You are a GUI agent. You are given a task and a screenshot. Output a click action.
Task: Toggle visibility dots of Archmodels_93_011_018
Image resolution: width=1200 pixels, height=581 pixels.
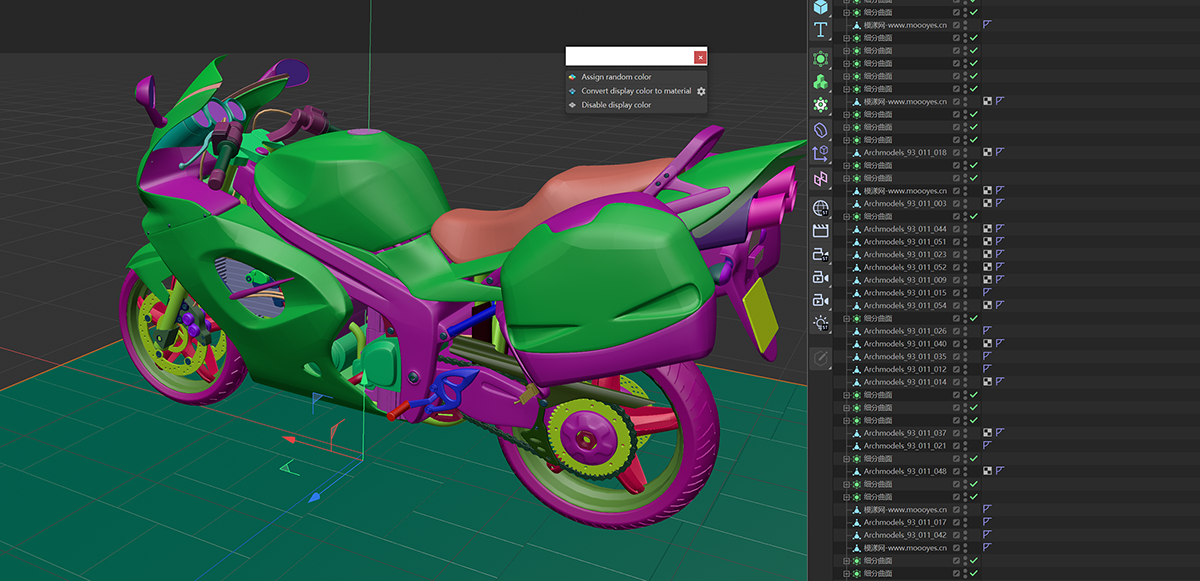tap(965, 153)
